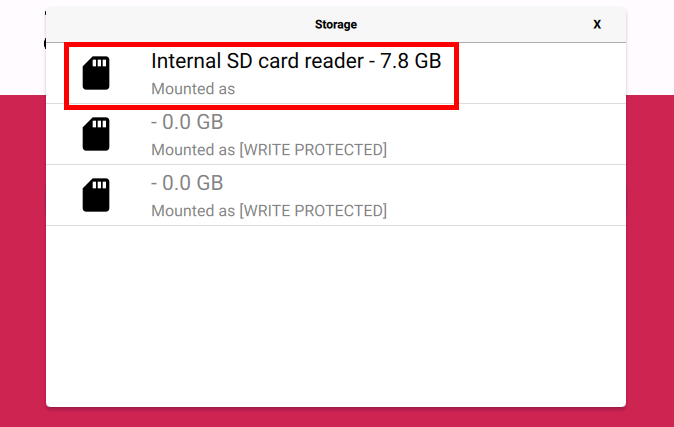Click the last drive's "- 0.0 GB" label

187,183
